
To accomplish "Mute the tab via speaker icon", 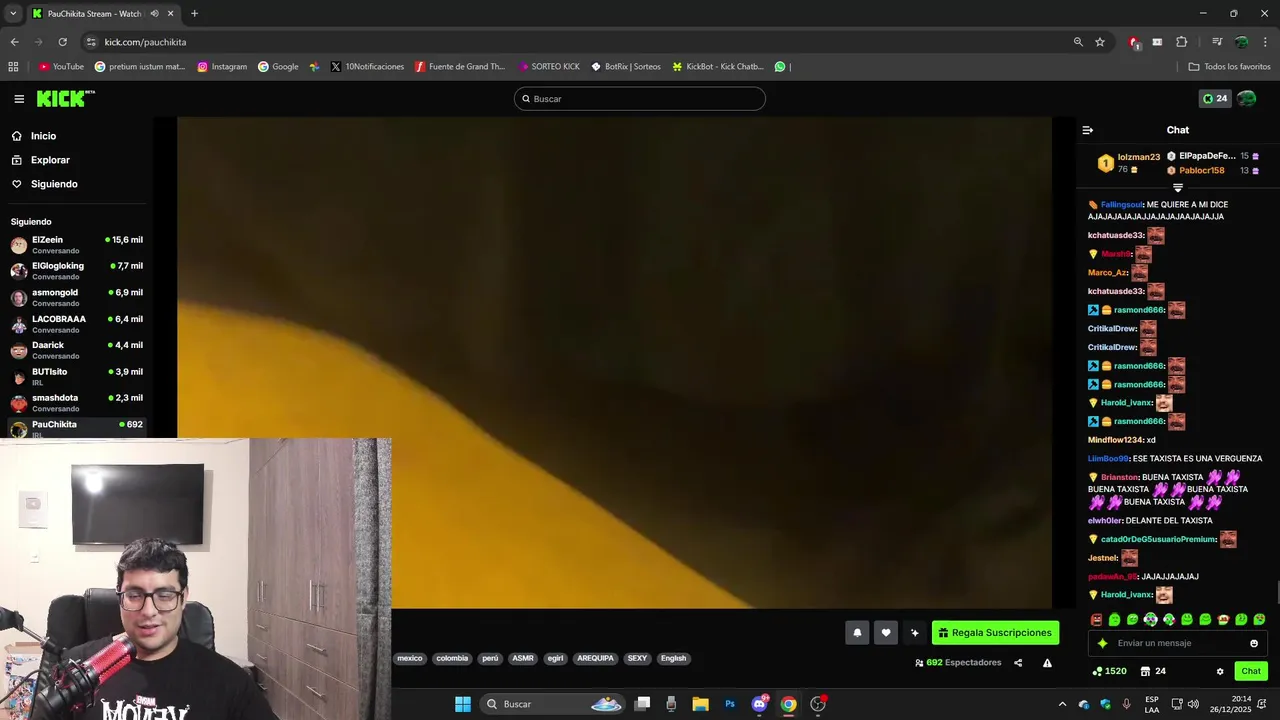I will tap(154, 14).
